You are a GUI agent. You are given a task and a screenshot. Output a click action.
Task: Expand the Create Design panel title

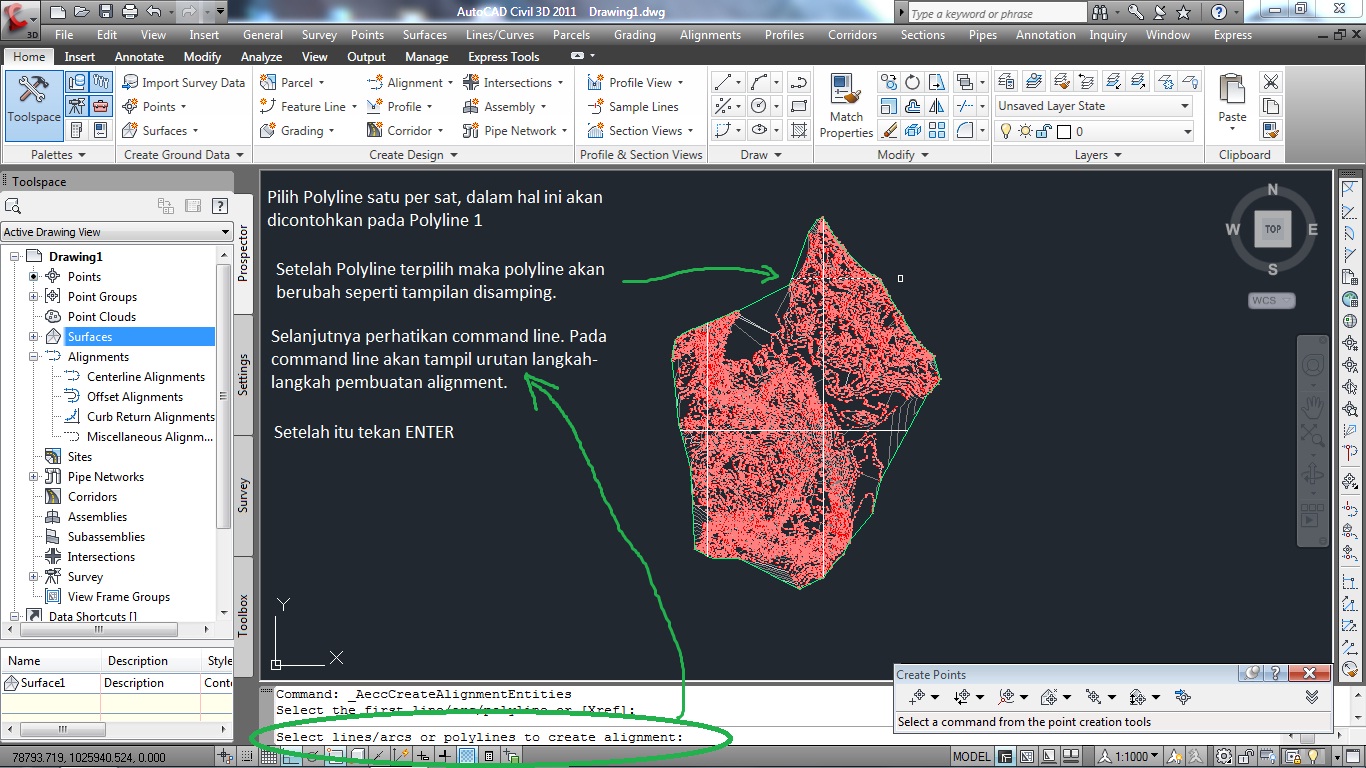(413, 155)
